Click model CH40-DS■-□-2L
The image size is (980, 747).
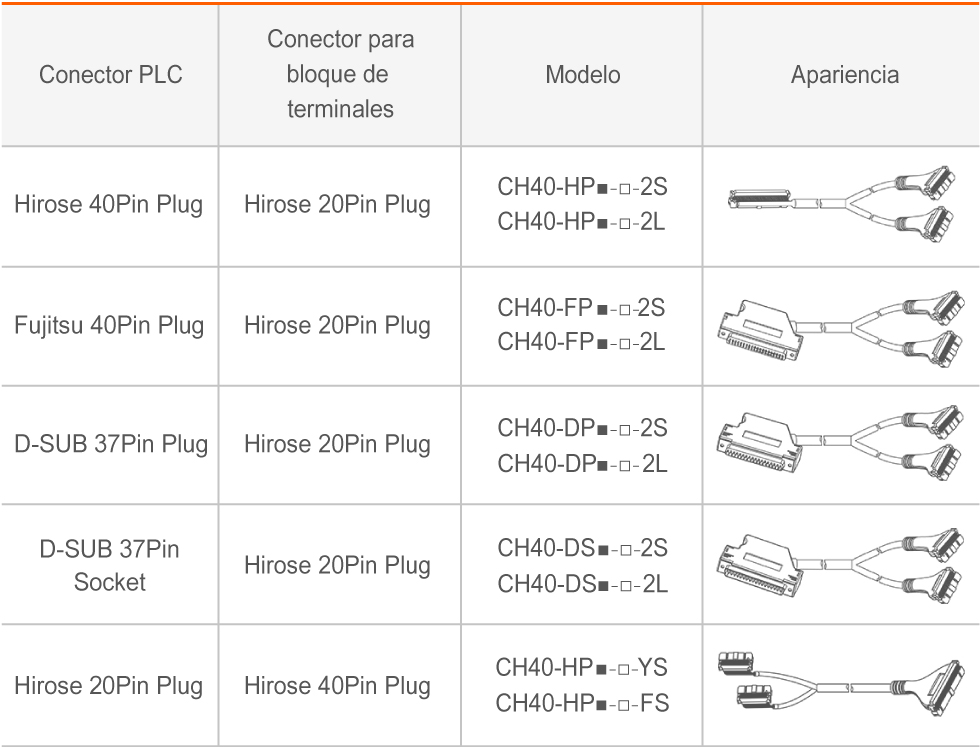pyautogui.click(x=582, y=584)
